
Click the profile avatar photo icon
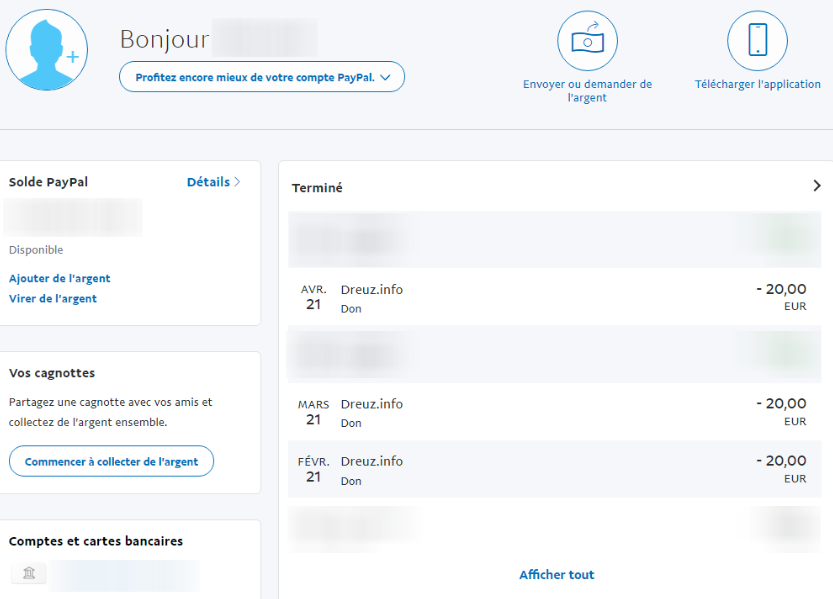click(46, 50)
